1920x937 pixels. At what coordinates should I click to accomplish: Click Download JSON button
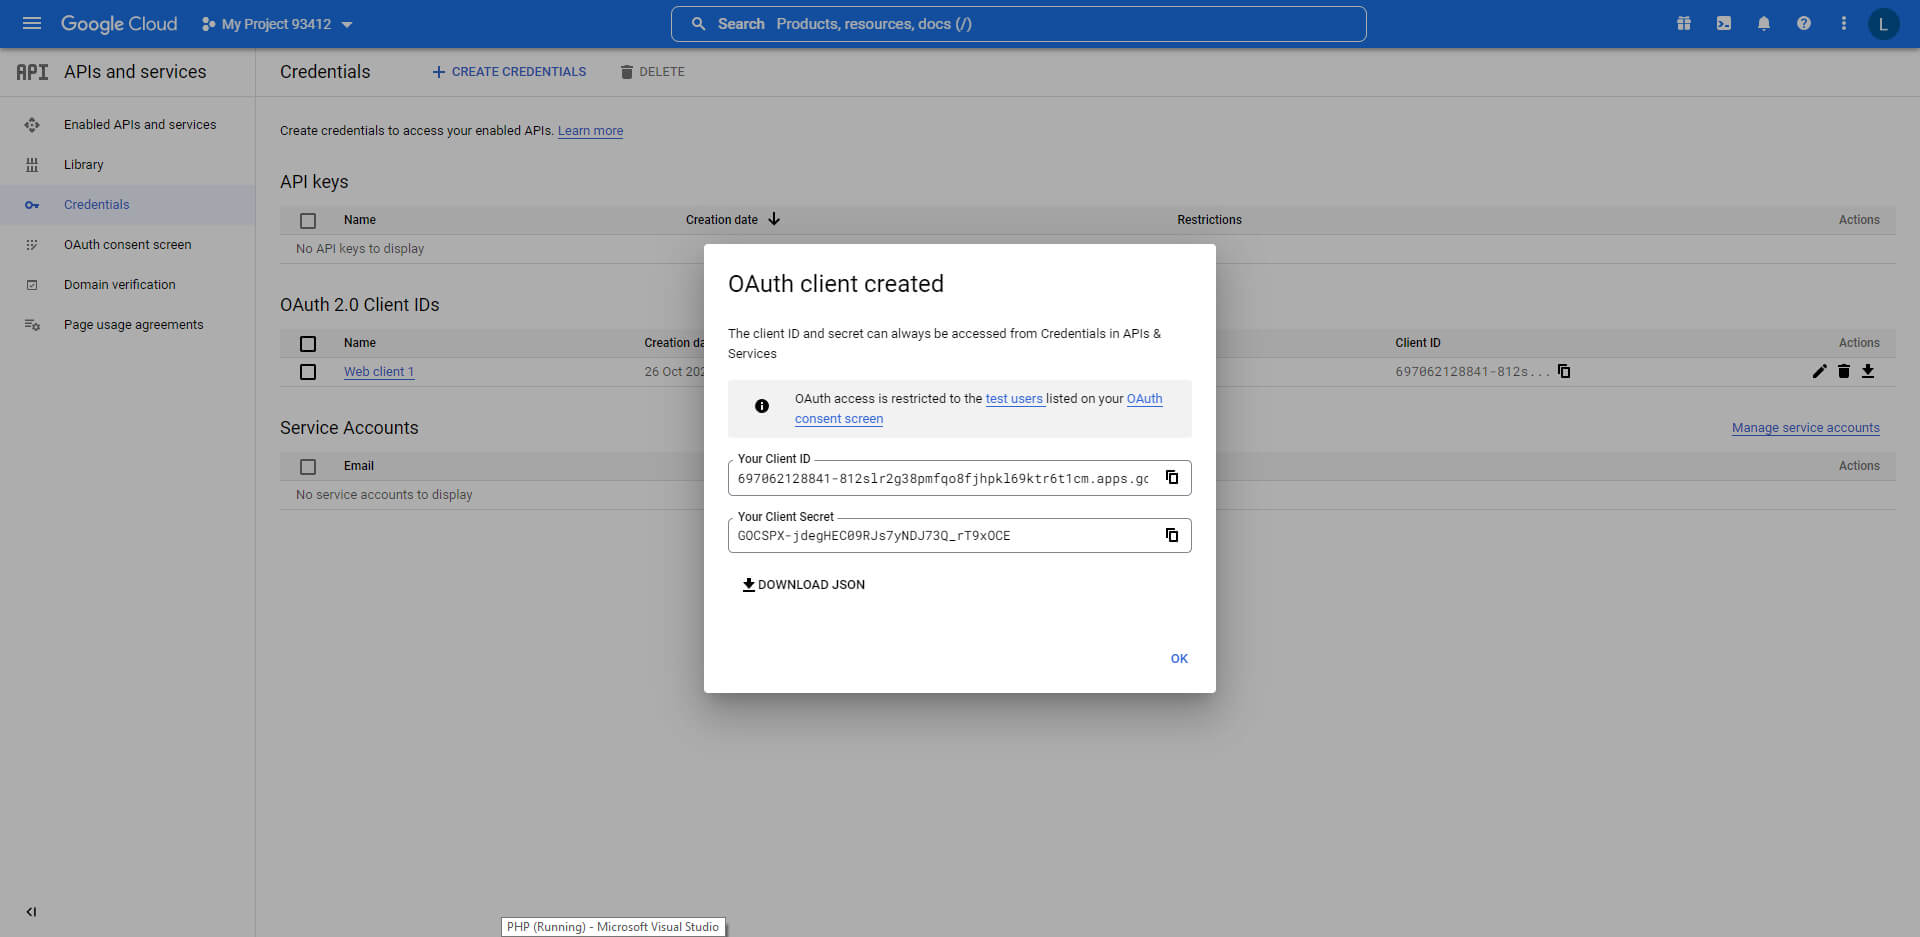[803, 585]
